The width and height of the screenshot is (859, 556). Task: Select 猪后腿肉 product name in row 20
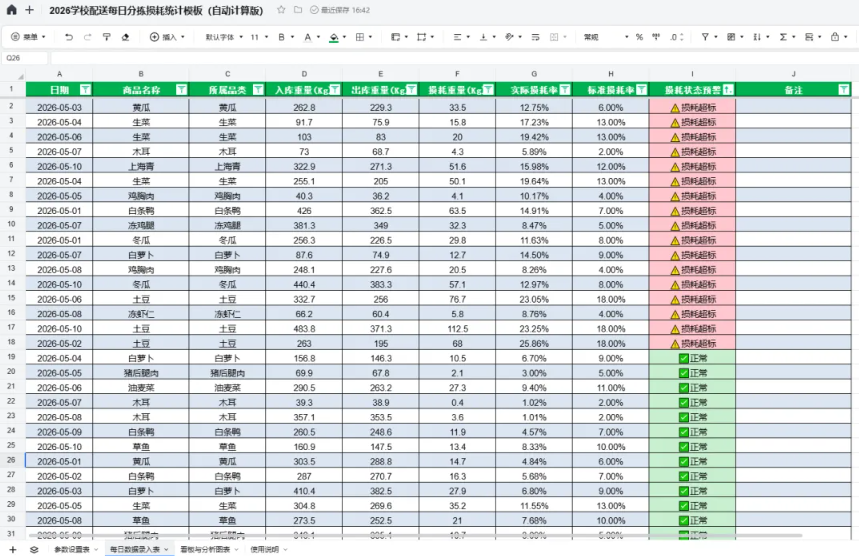[x=141, y=373]
